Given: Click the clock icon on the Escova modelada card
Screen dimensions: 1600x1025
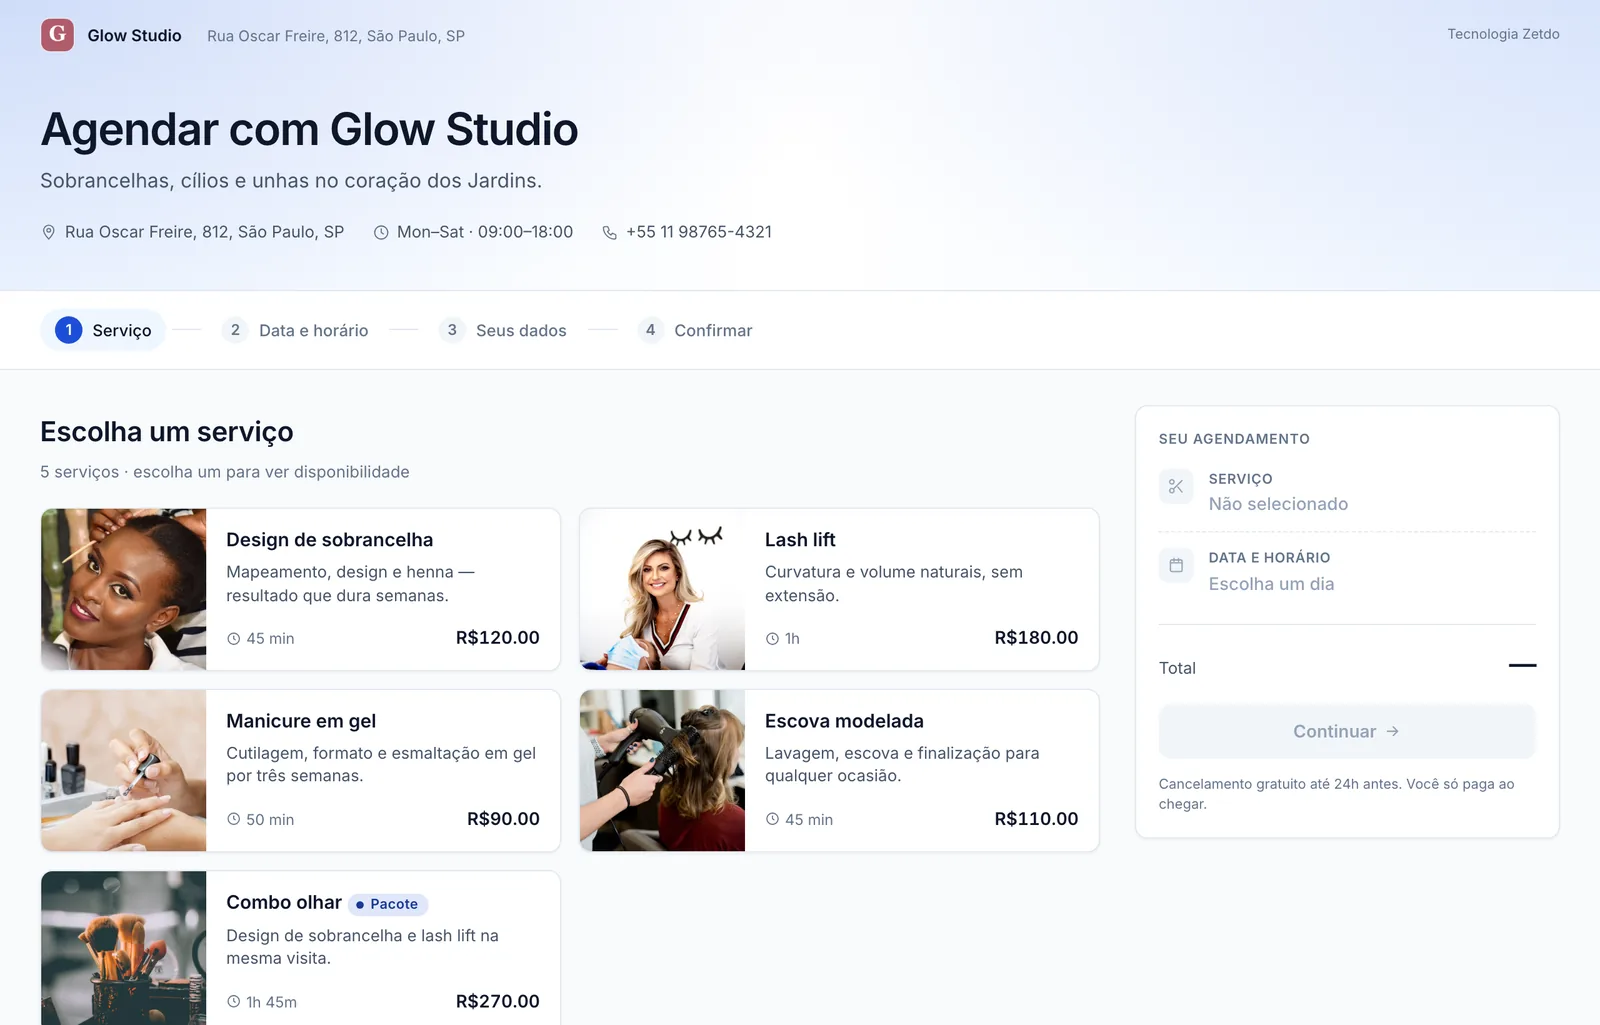Looking at the screenshot, I should point(772,820).
